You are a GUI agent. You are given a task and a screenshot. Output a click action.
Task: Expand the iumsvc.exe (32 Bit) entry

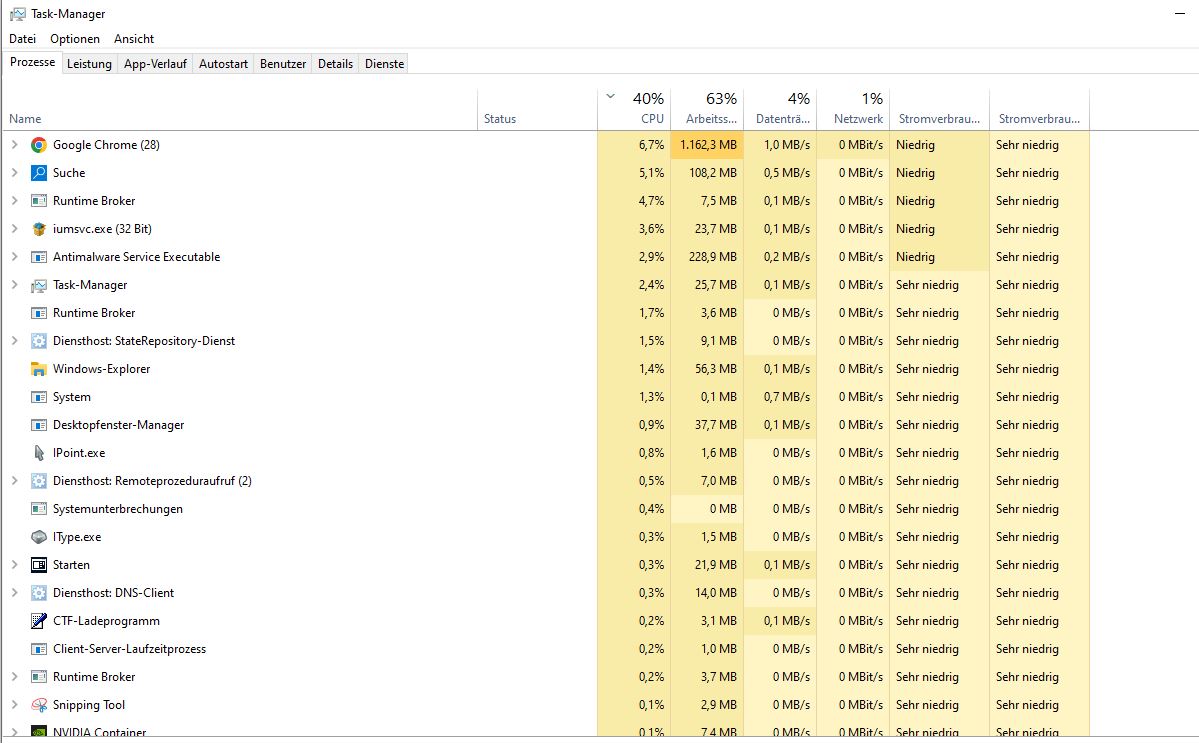coord(14,229)
